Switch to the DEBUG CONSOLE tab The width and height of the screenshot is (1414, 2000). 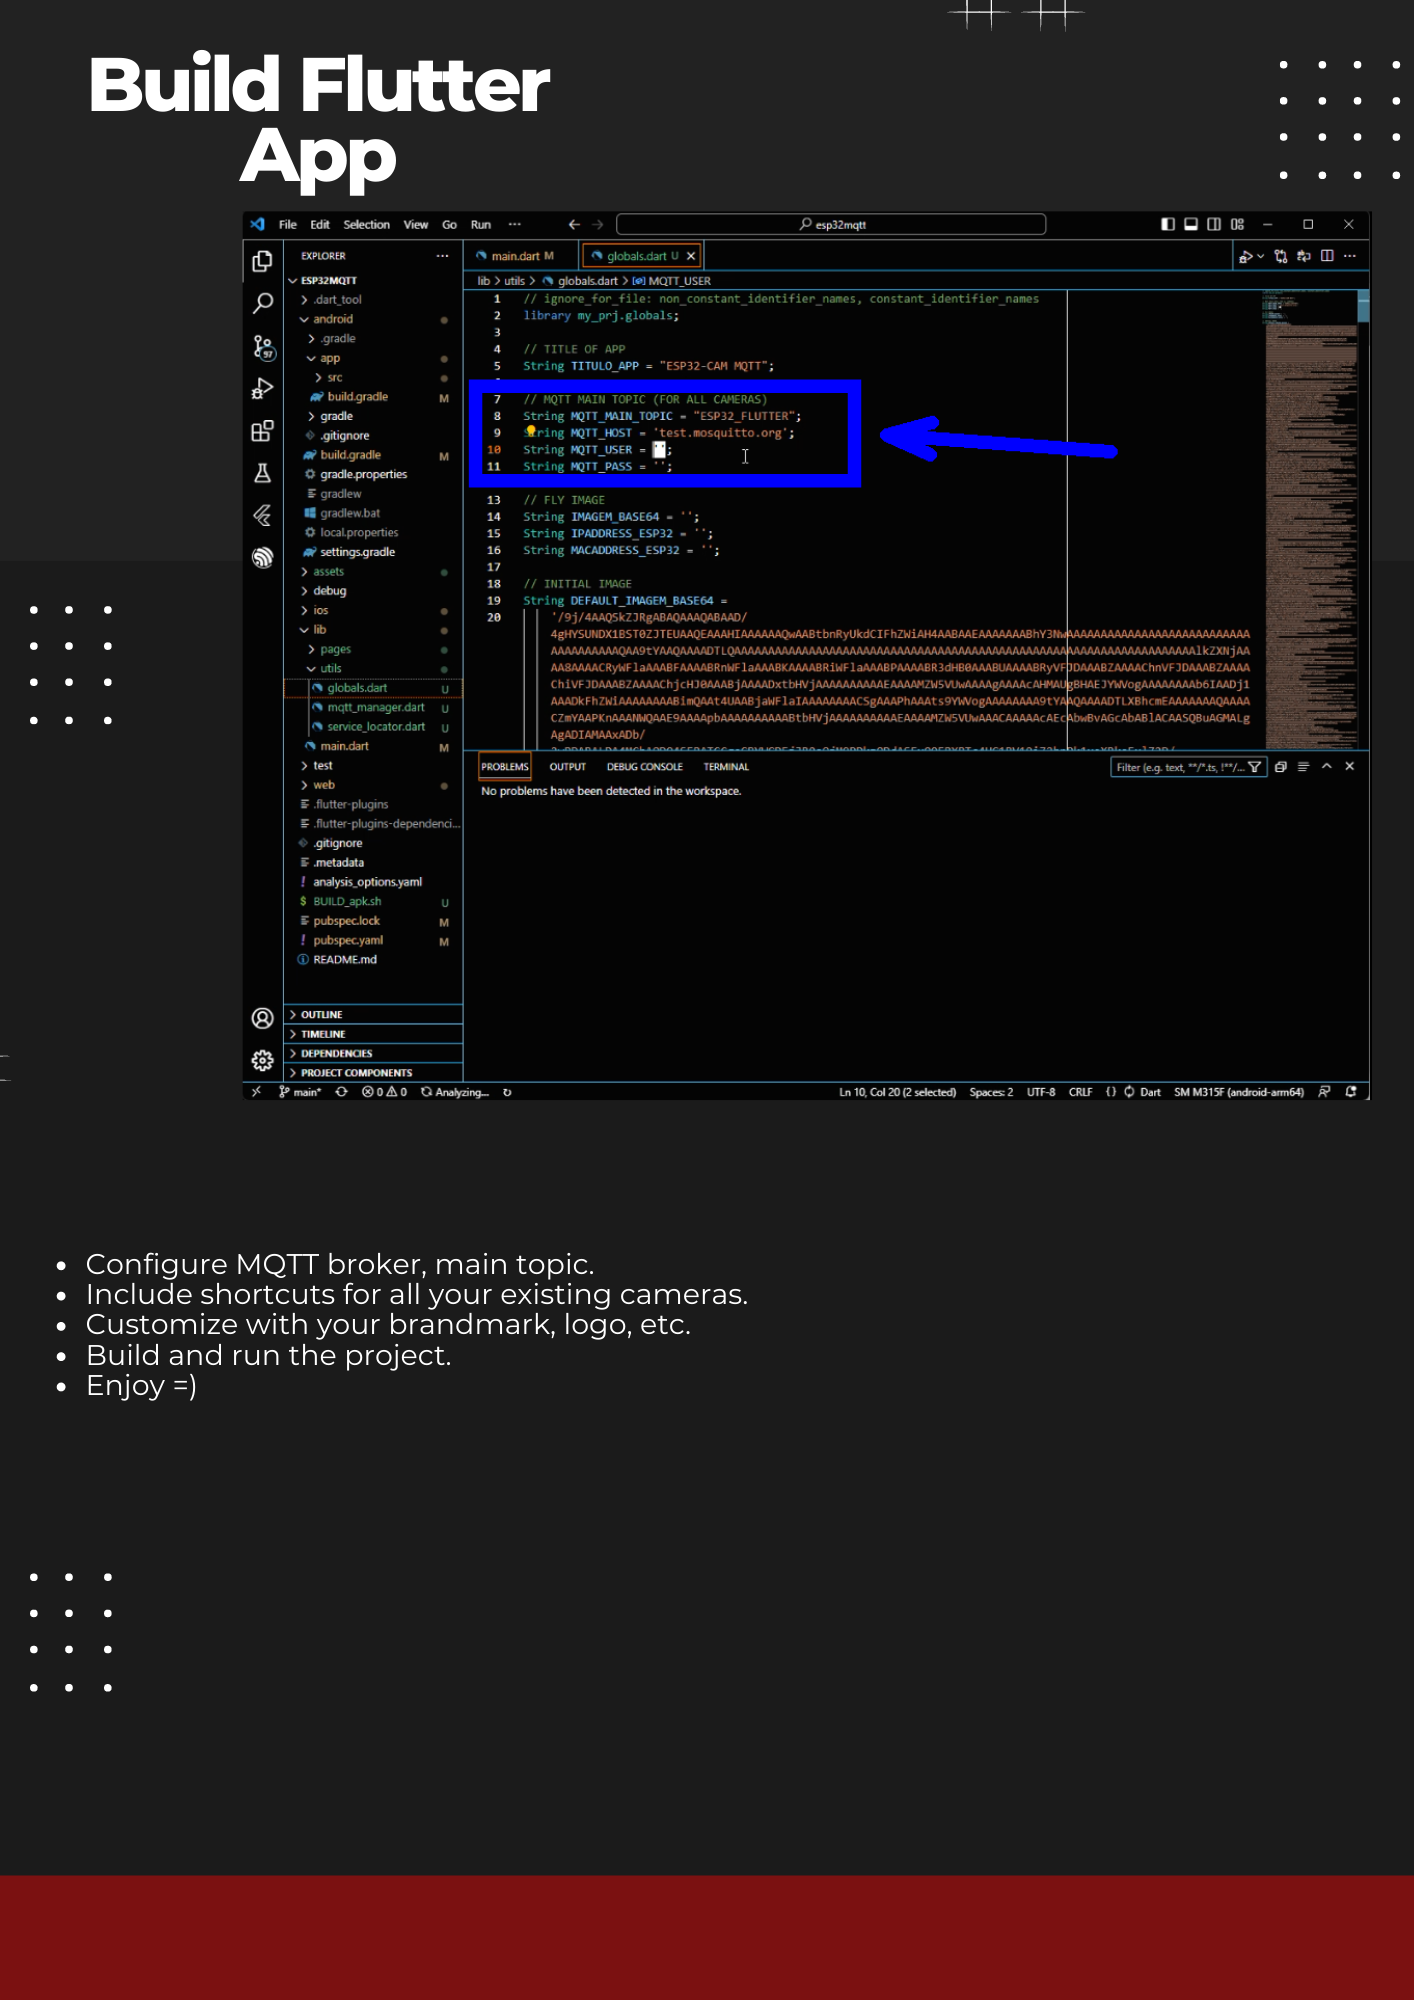(645, 767)
